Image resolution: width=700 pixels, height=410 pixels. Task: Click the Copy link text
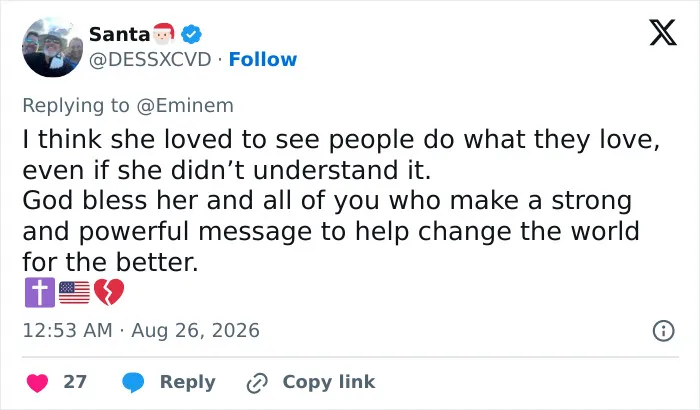coord(329,382)
